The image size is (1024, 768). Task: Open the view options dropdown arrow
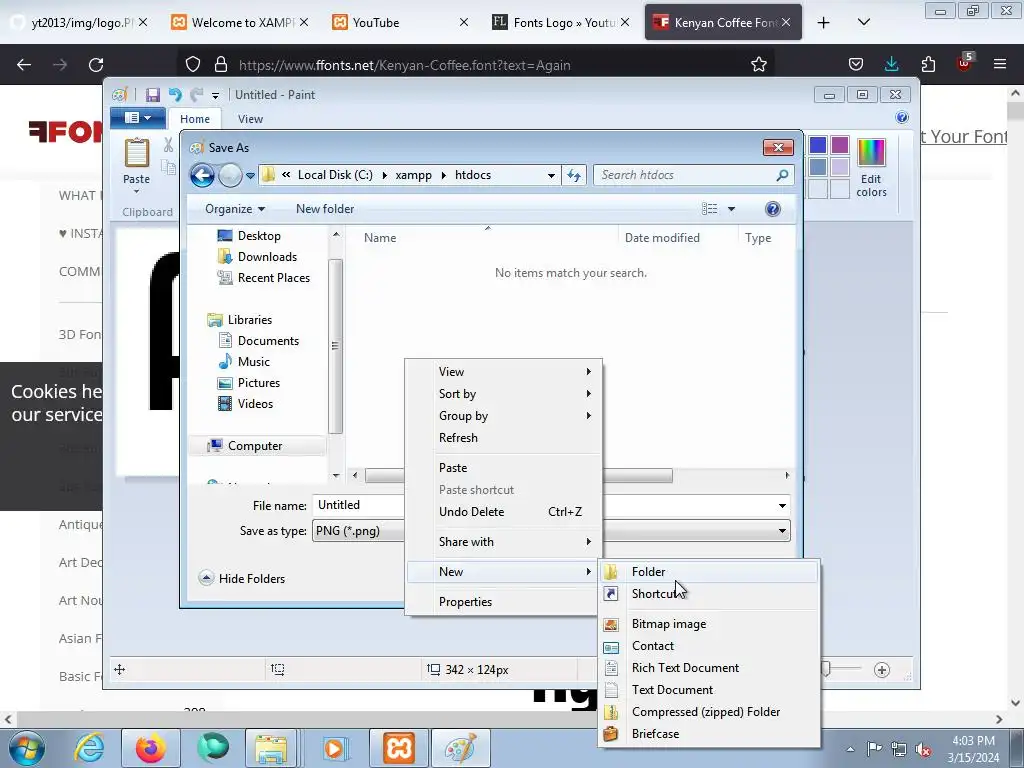731,209
